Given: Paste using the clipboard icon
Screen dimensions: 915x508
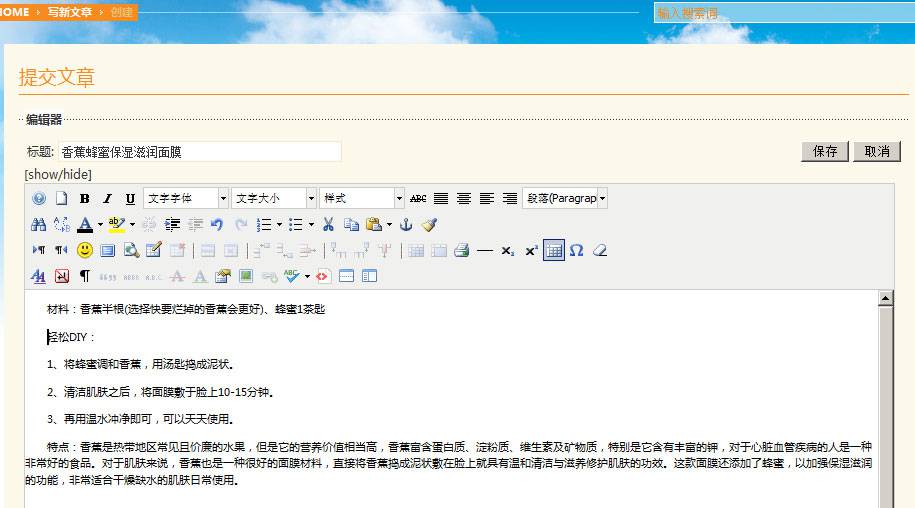Looking at the screenshot, I should pos(373,225).
